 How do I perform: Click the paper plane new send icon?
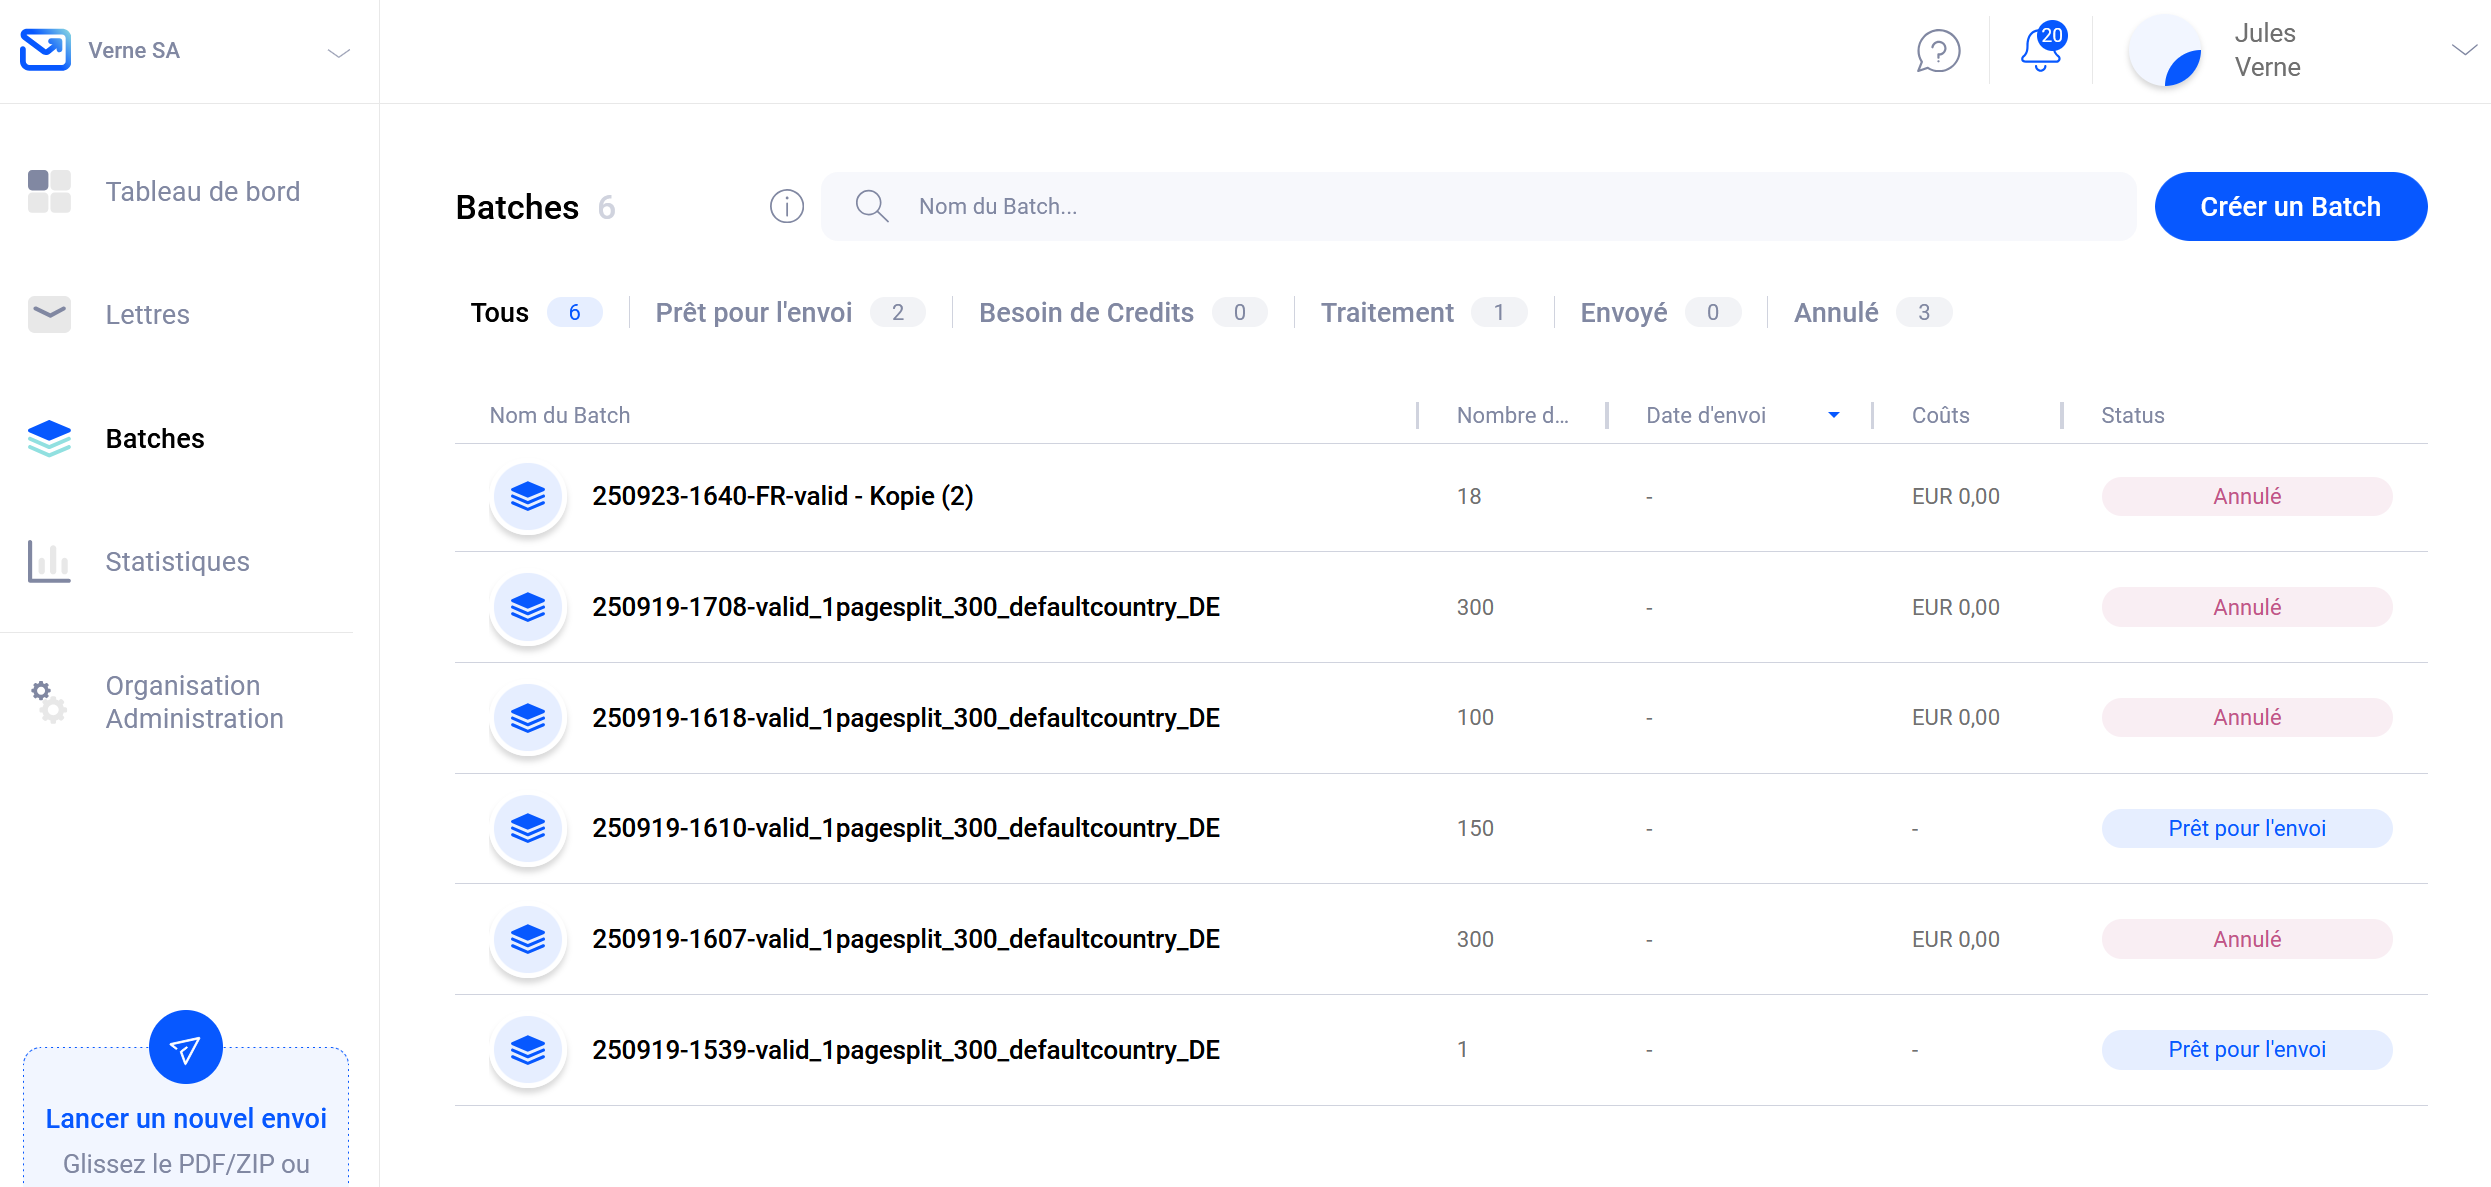[185, 1047]
